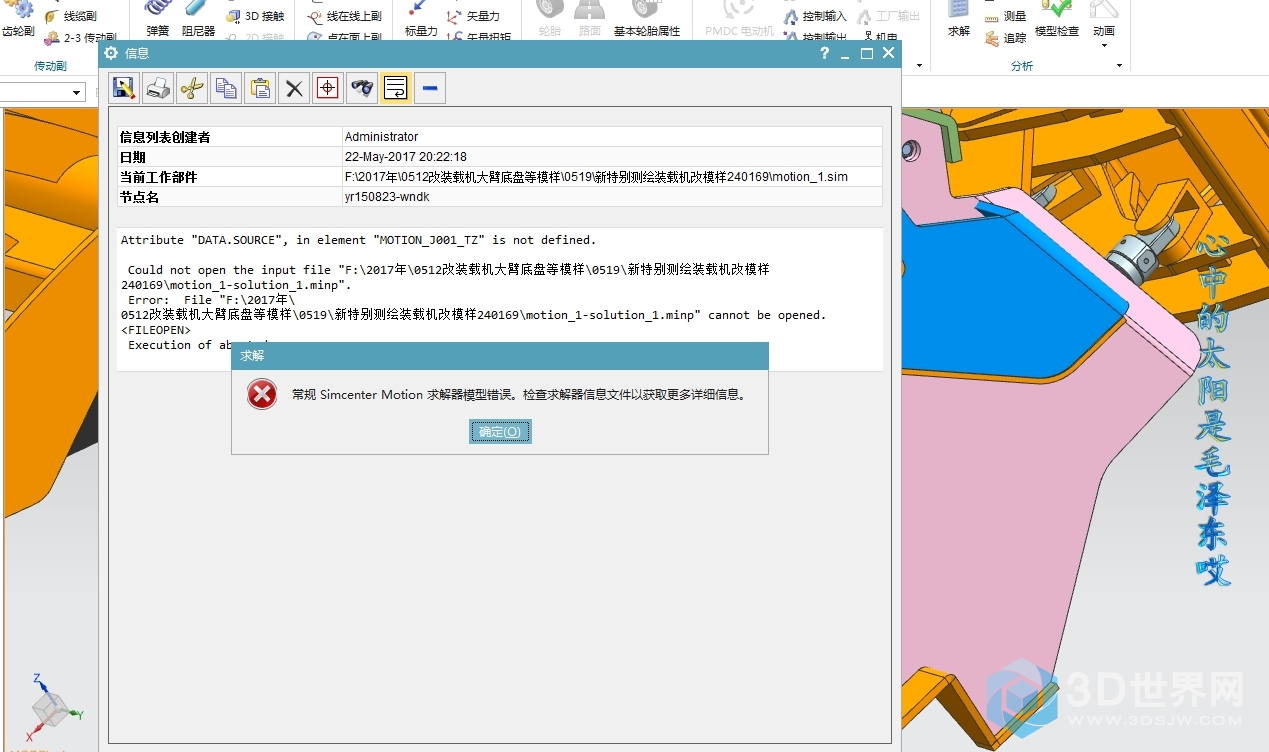The width and height of the screenshot is (1269, 752).
Task: Click the red error icon in 求解 dialog
Action: (262, 395)
